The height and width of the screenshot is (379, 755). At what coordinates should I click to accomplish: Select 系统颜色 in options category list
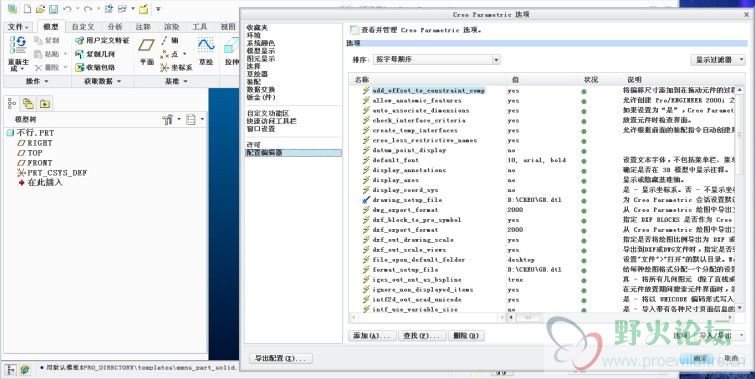261,43
